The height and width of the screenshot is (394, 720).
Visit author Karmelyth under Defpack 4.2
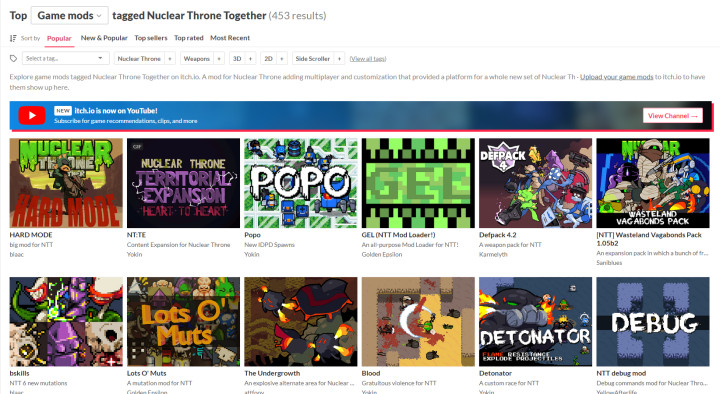(x=493, y=254)
